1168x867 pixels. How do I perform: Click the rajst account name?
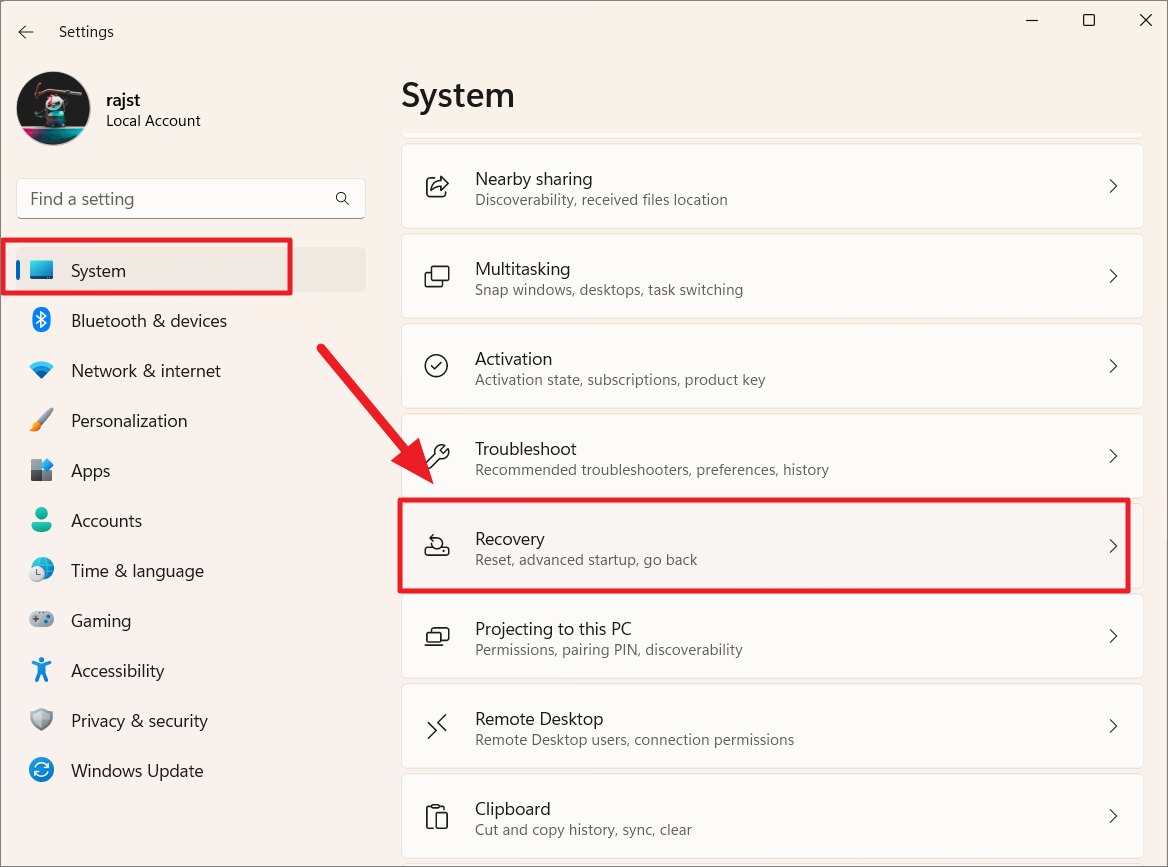[x=123, y=101]
